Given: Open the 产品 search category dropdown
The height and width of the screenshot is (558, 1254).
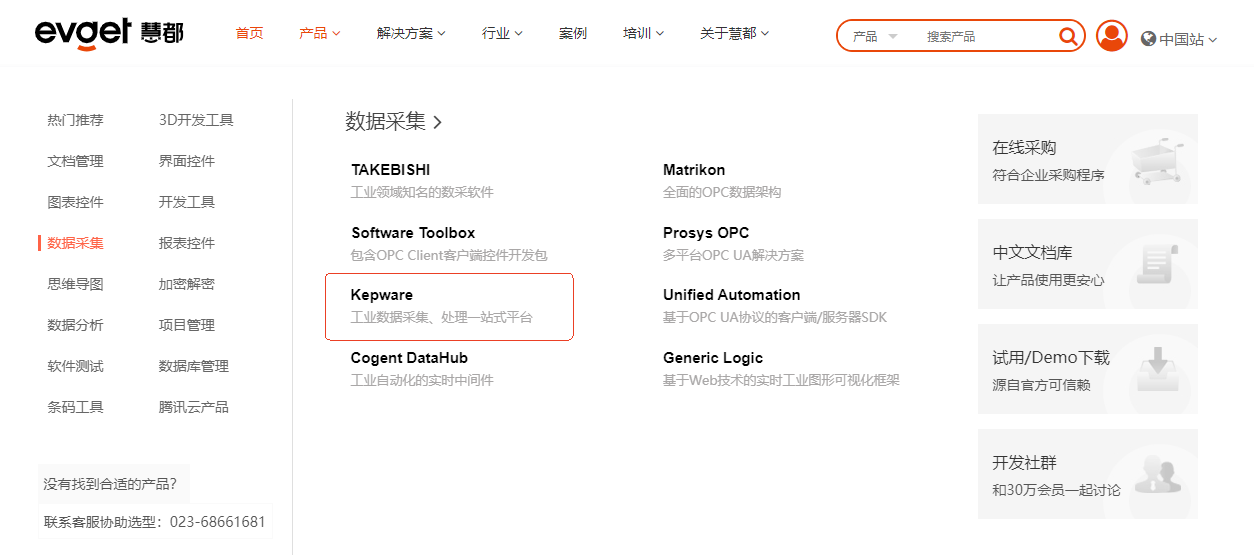Looking at the screenshot, I should click(x=875, y=36).
